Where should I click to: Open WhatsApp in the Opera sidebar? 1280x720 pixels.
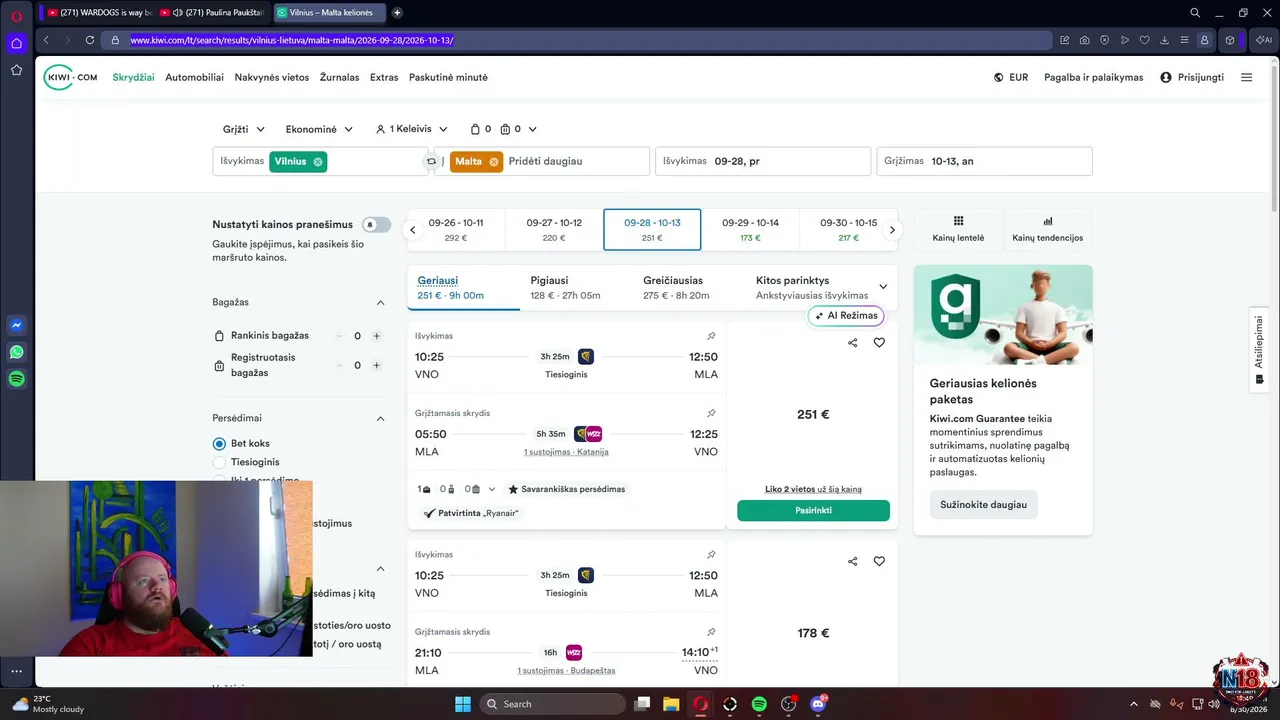16,352
